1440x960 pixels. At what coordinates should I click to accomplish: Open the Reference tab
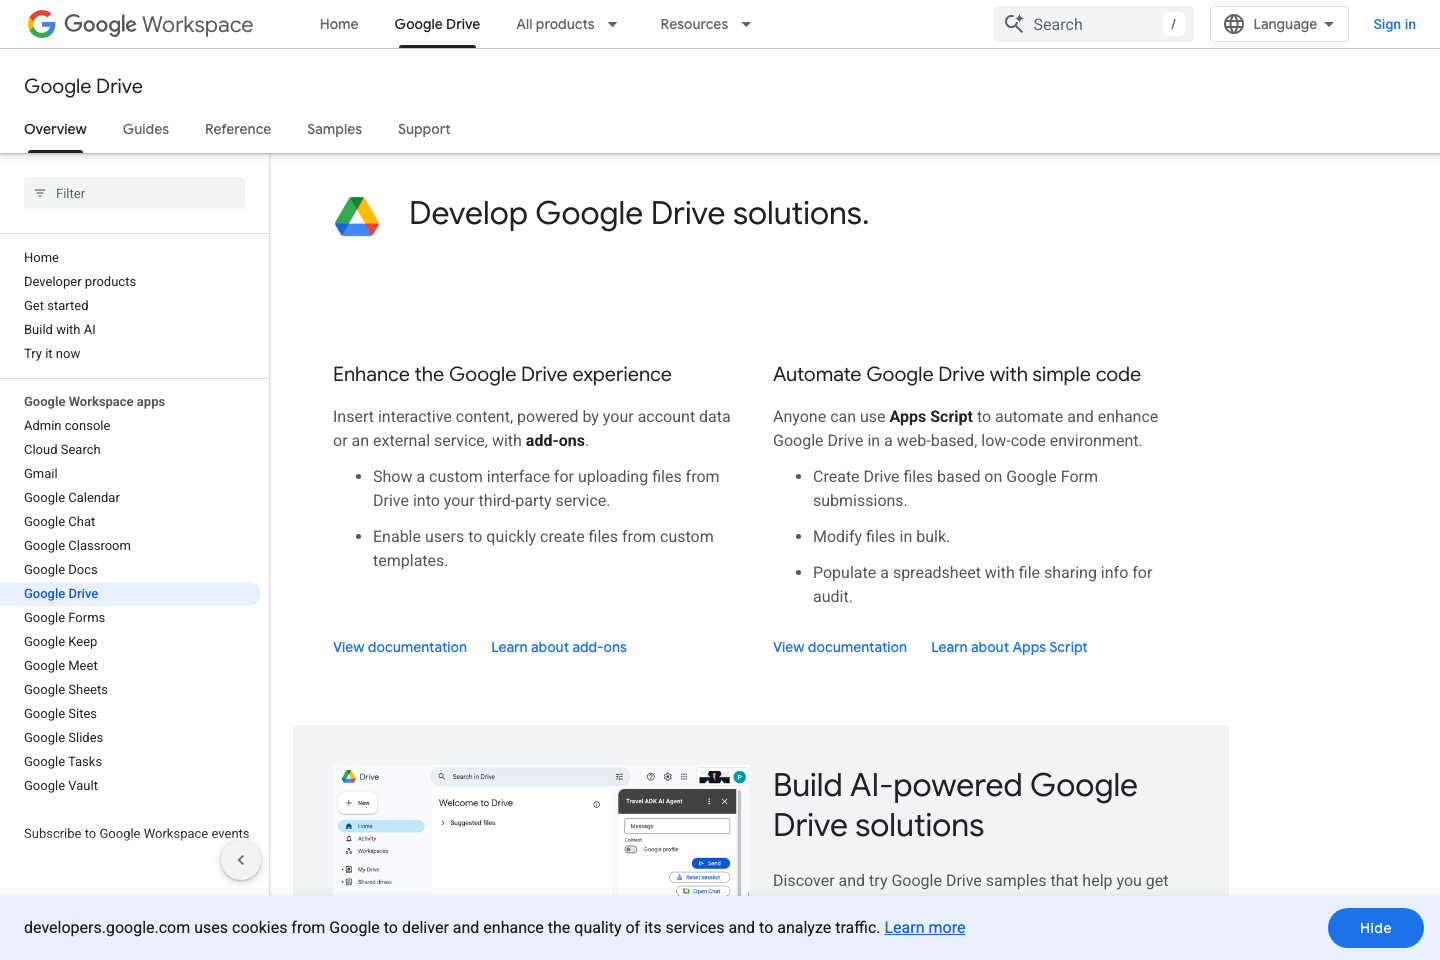tap(237, 129)
